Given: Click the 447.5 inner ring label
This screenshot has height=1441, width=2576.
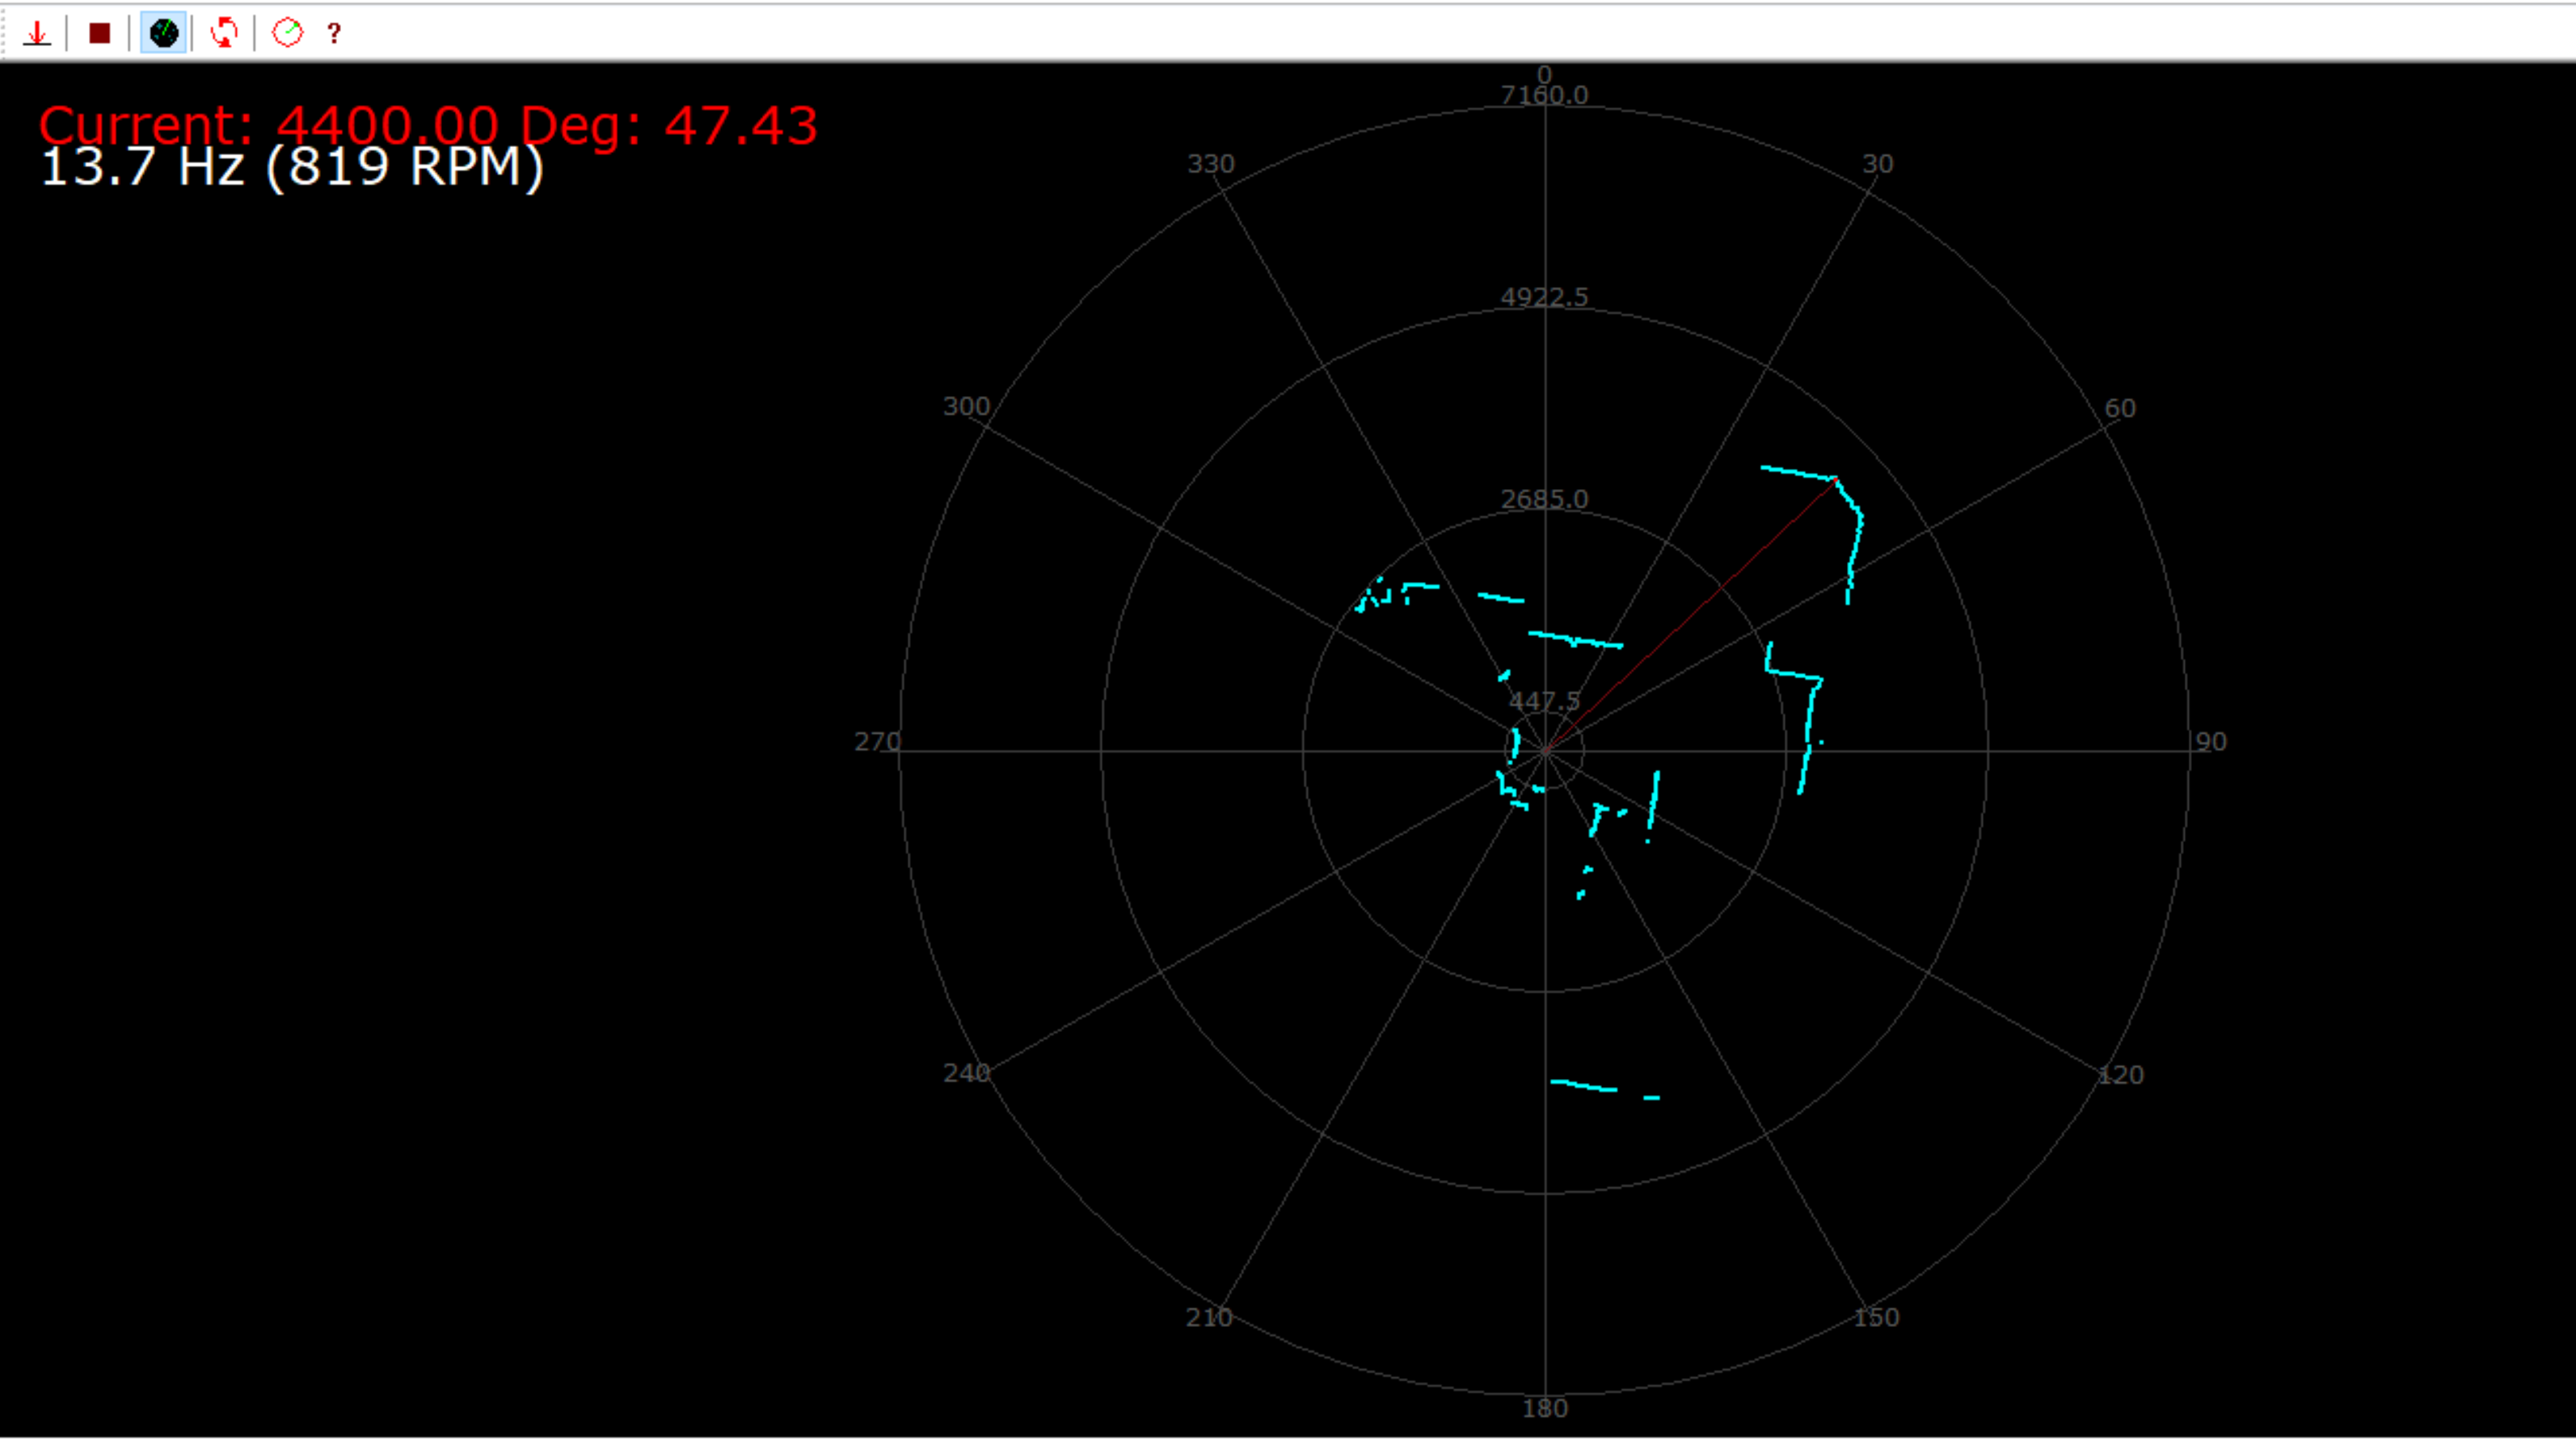Looking at the screenshot, I should pyautogui.click(x=1544, y=701).
